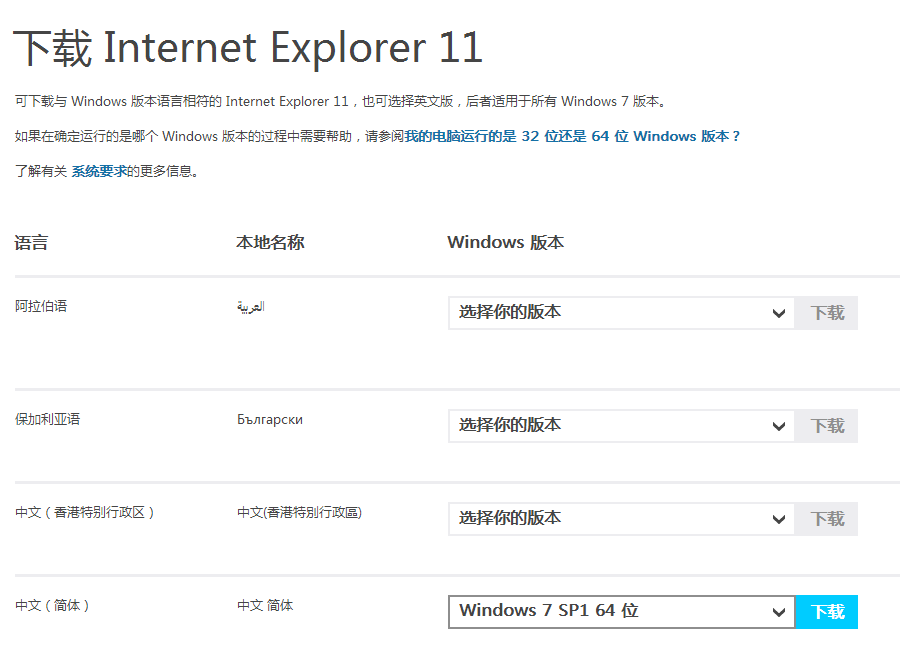
Task: Click the blue 下载 button for 中文 (简体)
Action: tap(827, 612)
